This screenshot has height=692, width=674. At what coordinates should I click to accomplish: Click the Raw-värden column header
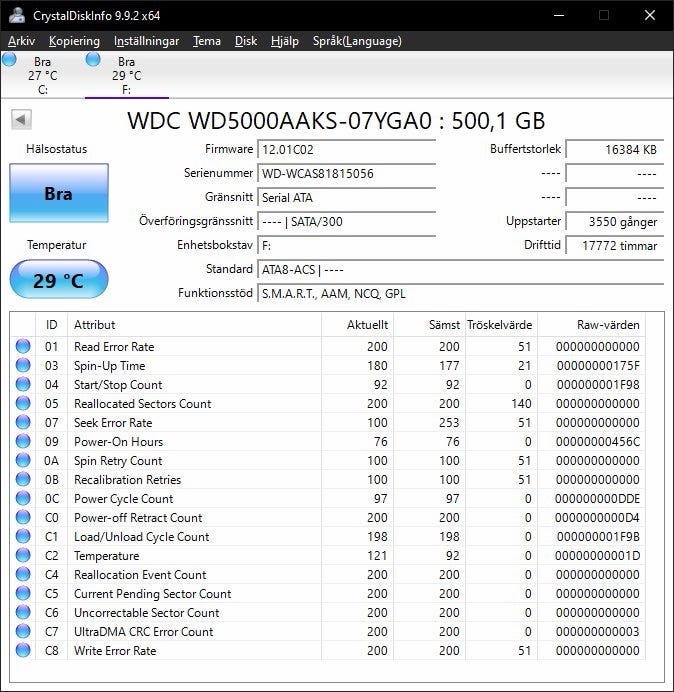click(x=591, y=325)
